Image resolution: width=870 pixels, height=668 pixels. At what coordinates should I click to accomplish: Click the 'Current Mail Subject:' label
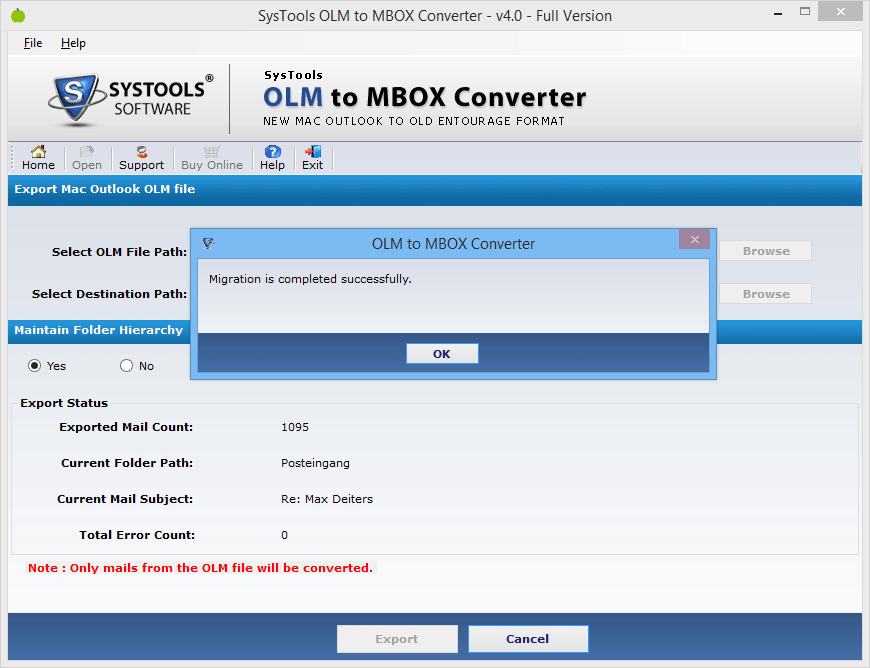(125, 499)
